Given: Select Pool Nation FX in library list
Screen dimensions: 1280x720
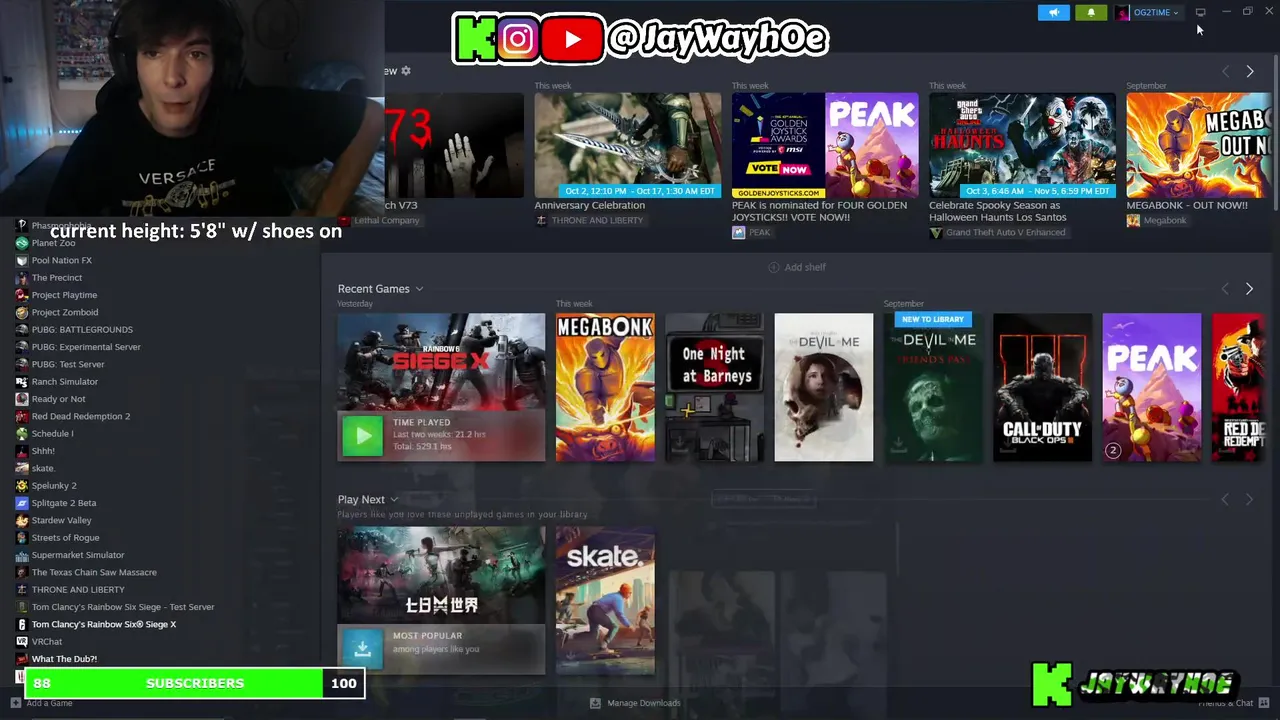Looking at the screenshot, I should point(61,260).
